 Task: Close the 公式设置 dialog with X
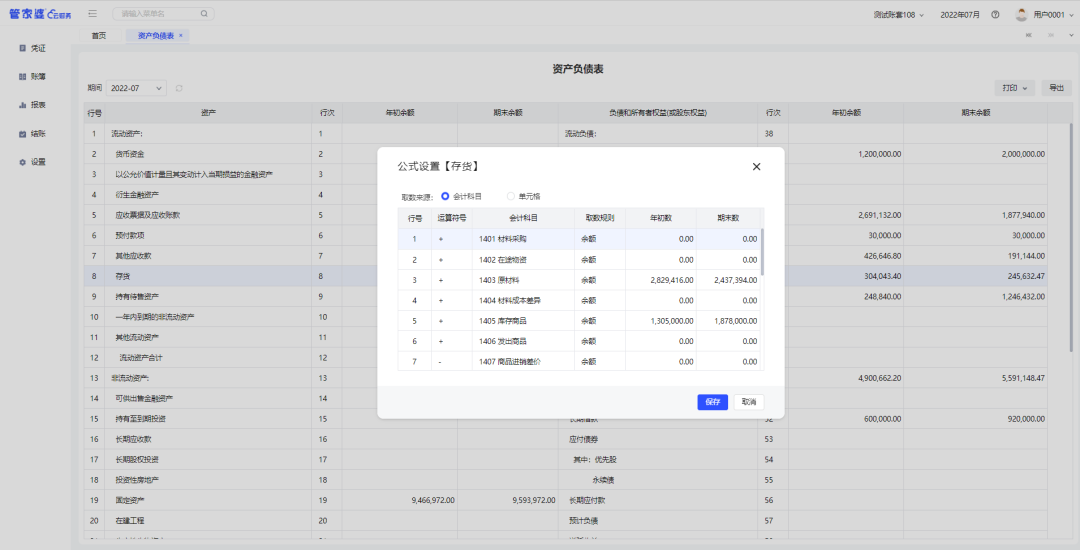pos(756,167)
